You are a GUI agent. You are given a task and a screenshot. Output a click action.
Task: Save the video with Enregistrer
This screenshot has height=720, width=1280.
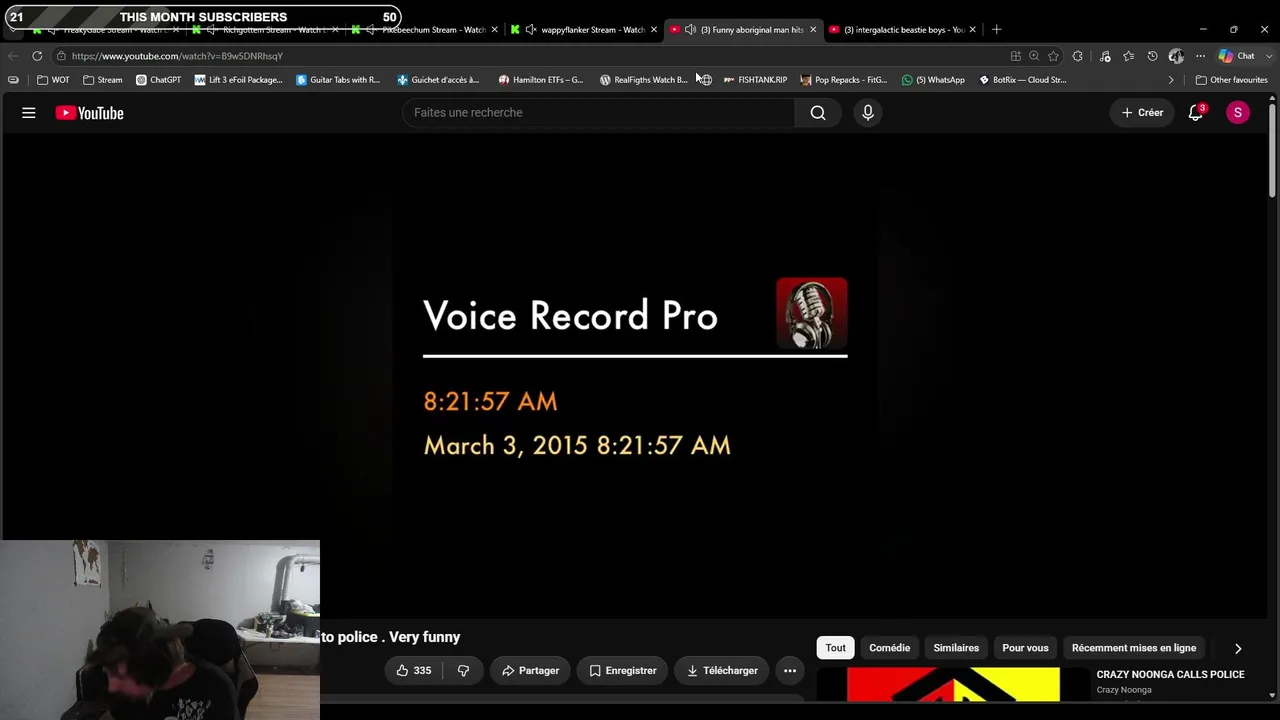pos(623,670)
